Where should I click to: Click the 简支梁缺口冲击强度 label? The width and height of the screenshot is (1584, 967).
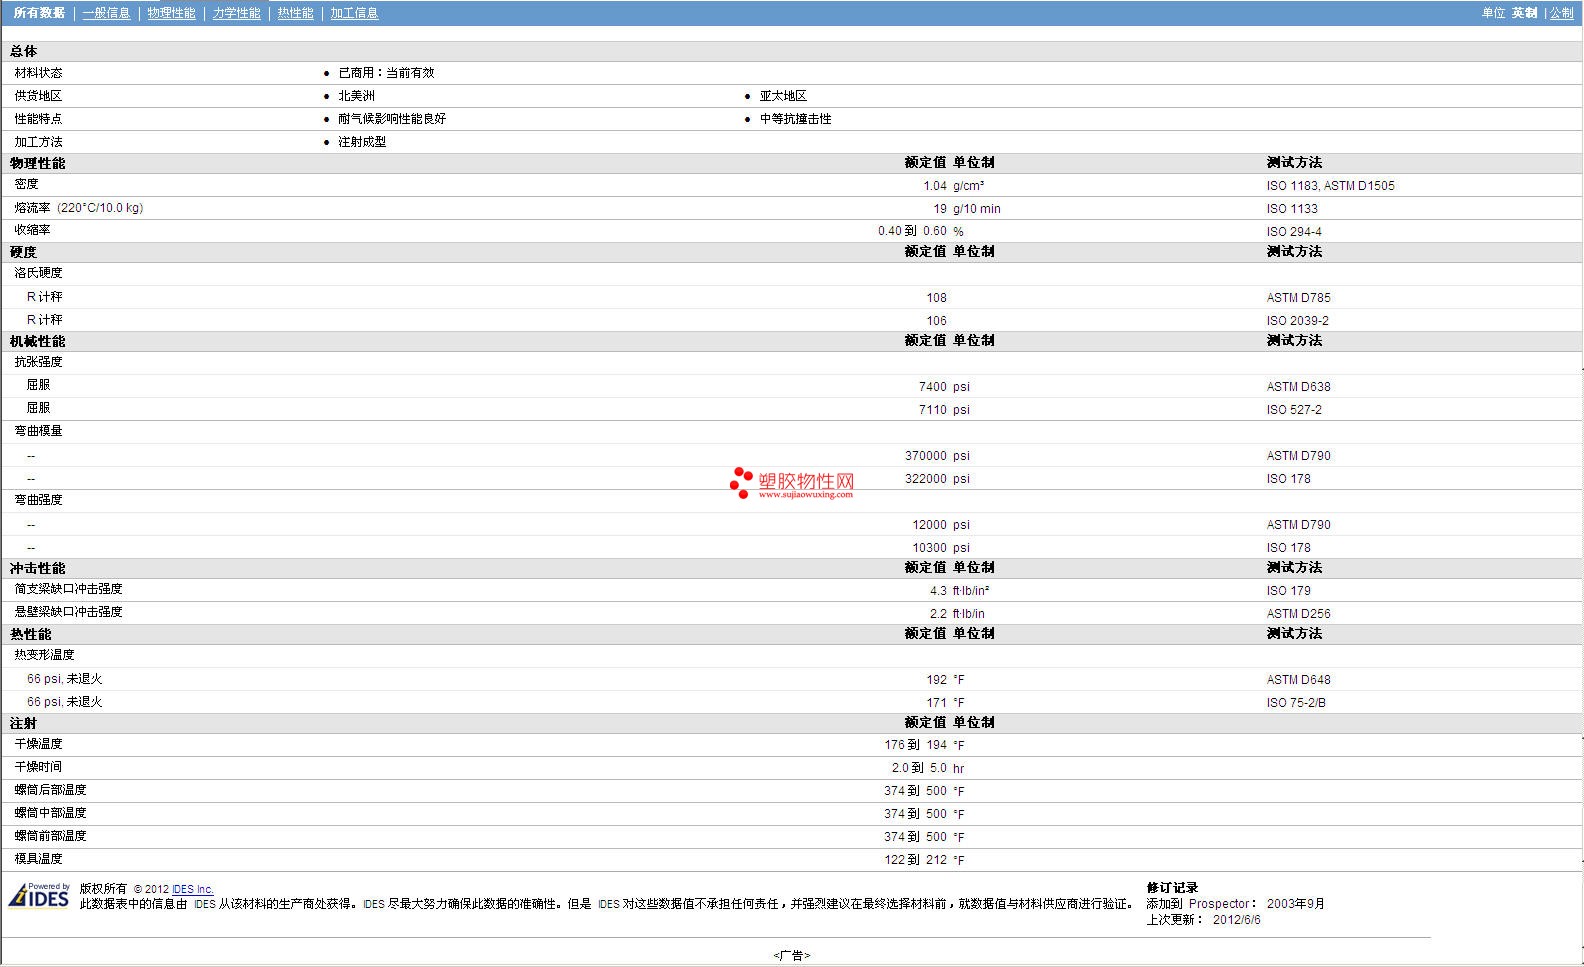68,589
